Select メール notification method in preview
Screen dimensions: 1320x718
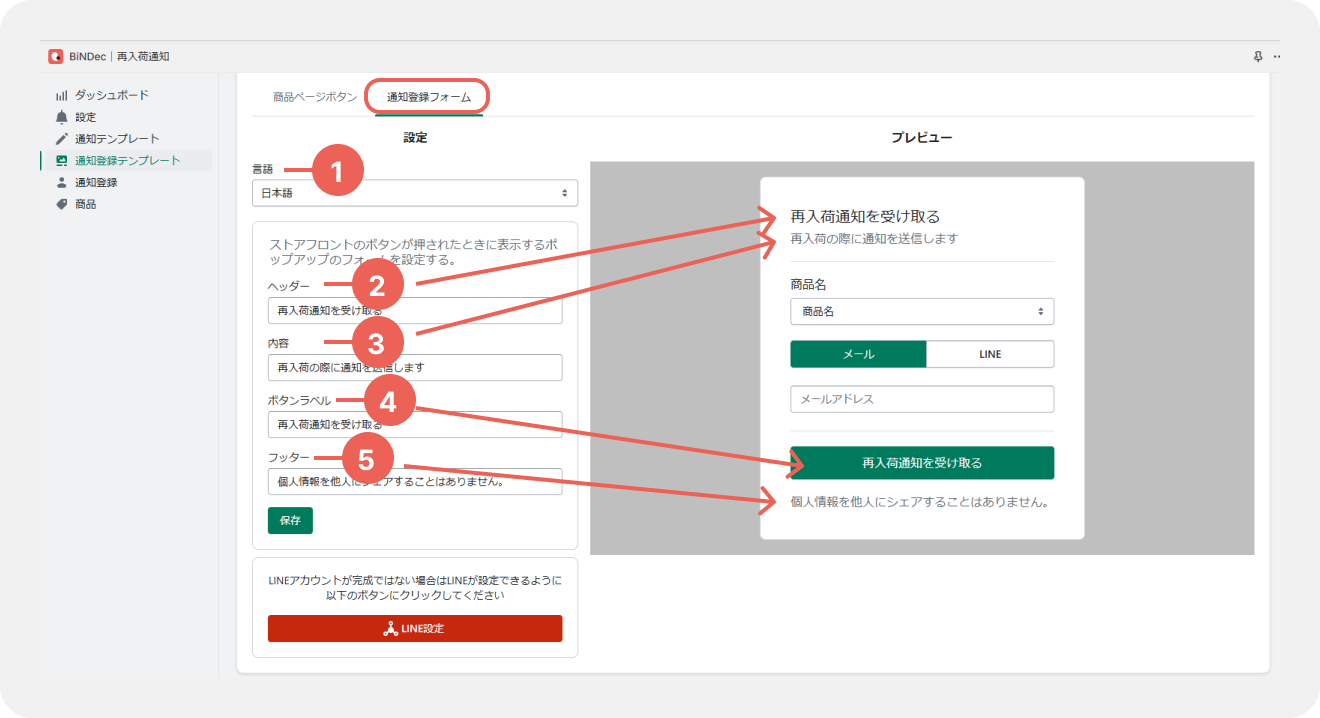click(858, 354)
